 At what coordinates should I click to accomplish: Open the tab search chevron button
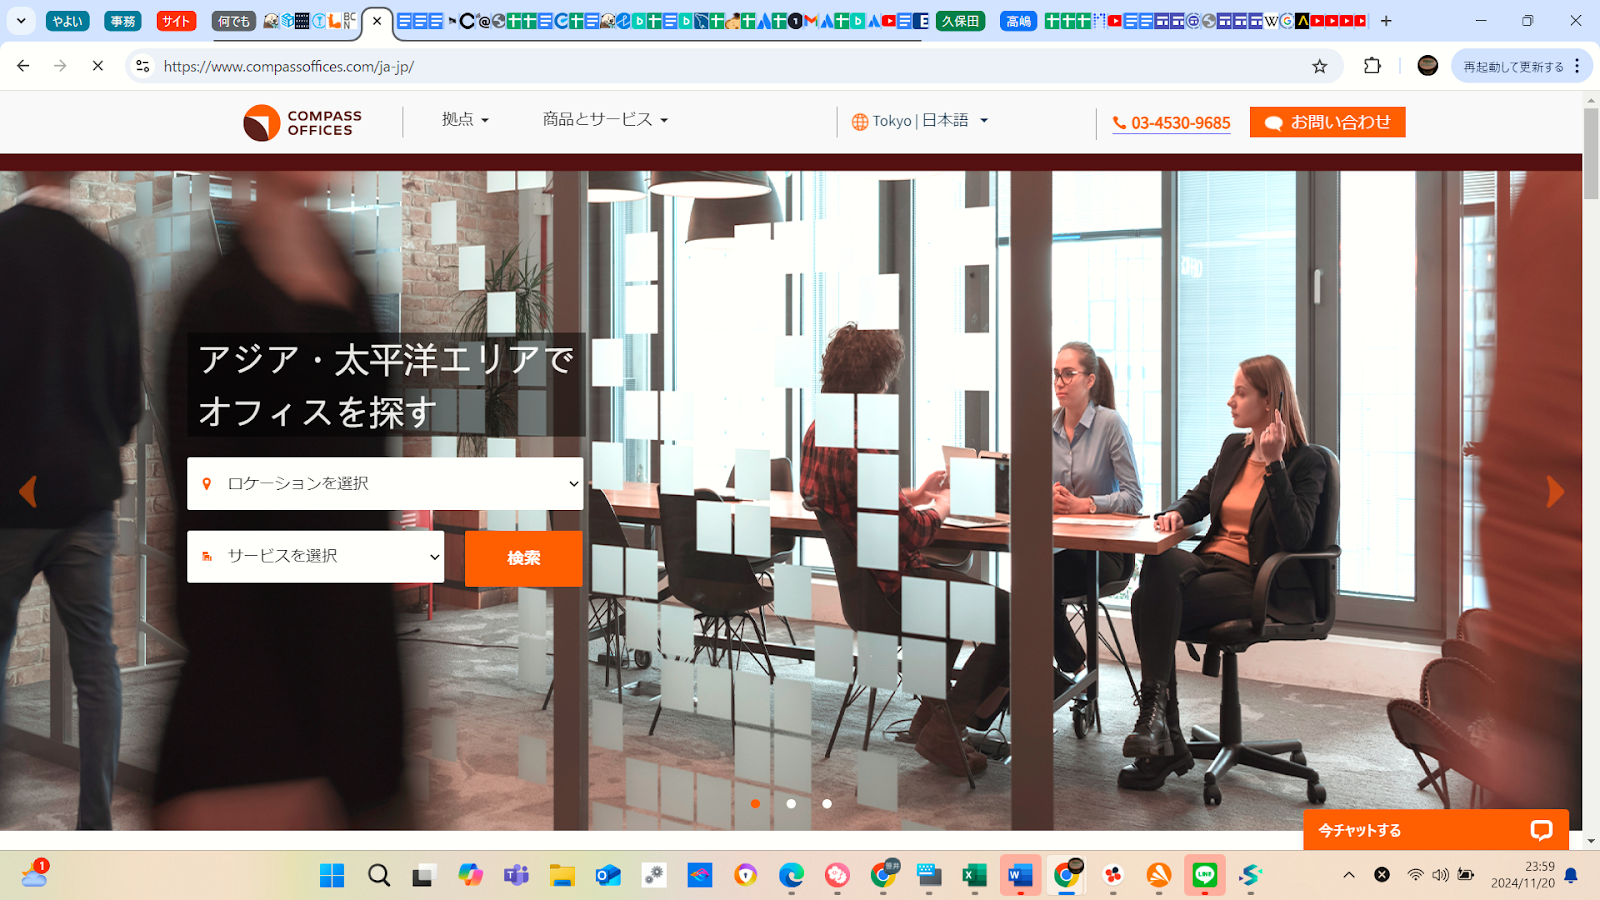(21, 21)
